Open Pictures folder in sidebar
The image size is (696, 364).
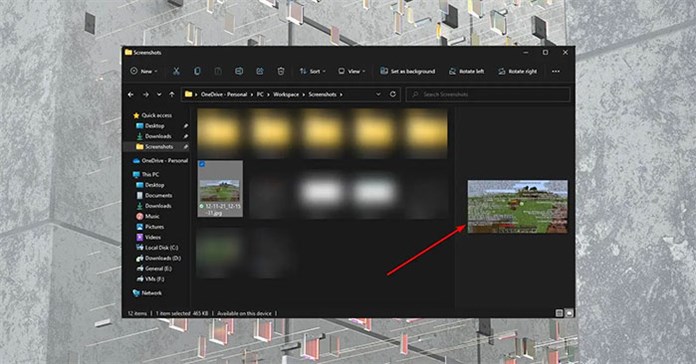pos(154,227)
